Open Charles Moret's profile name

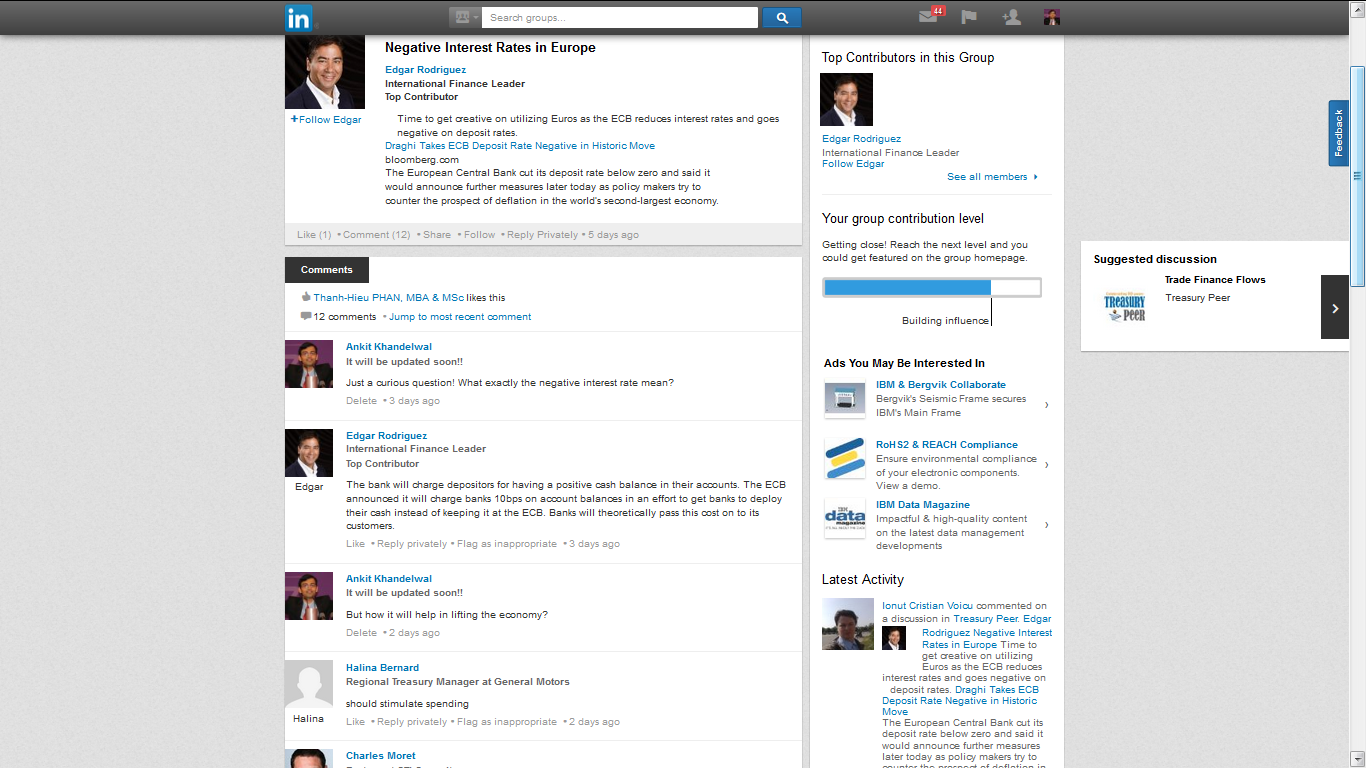[x=380, y=756]
